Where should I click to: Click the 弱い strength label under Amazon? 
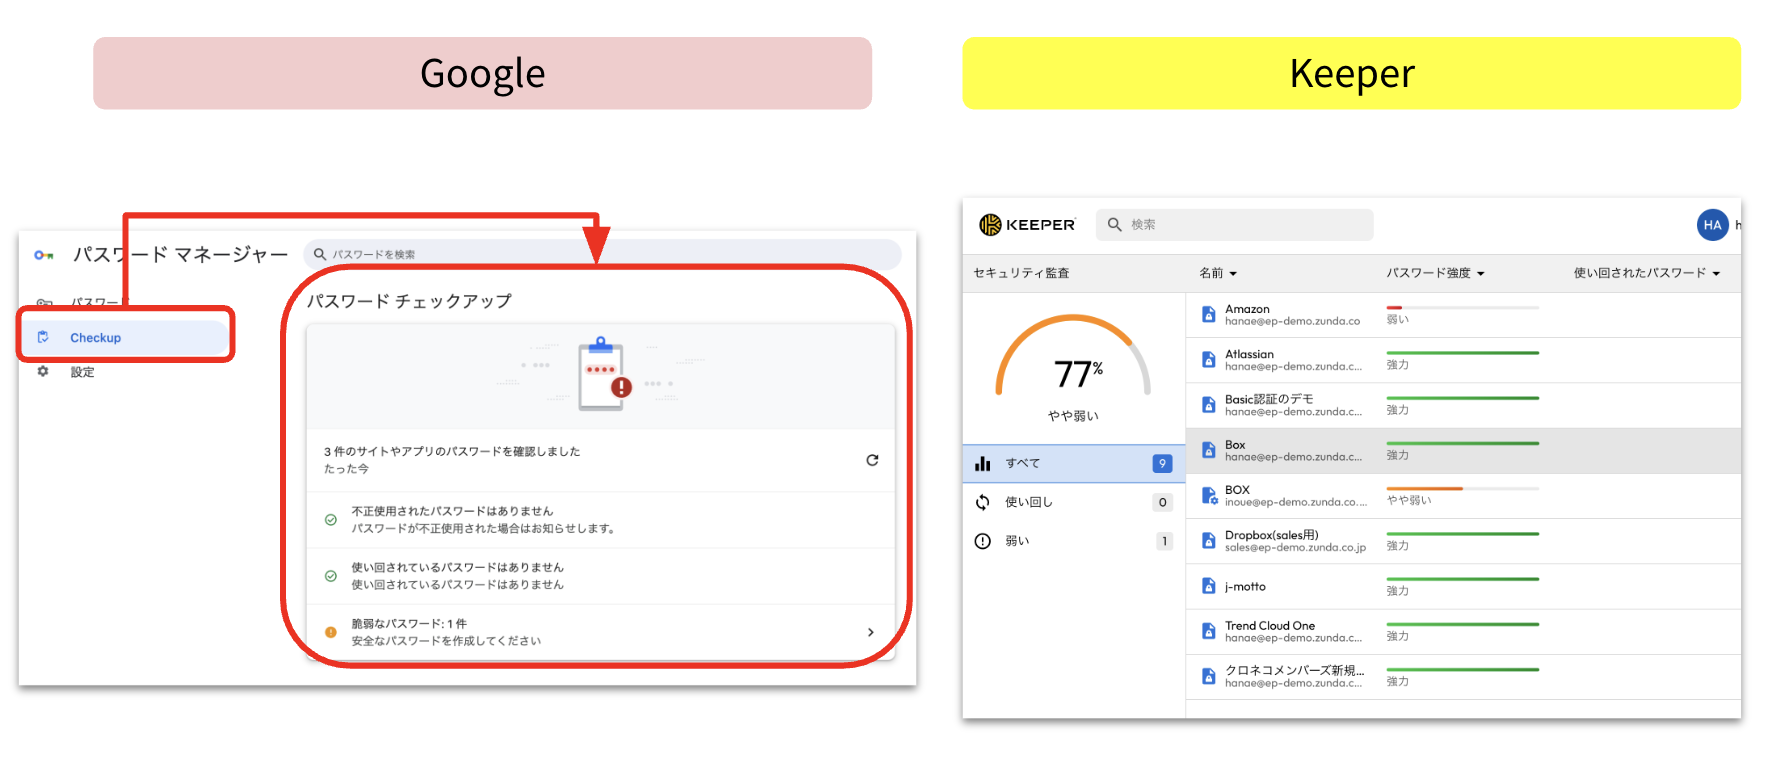1397,320
